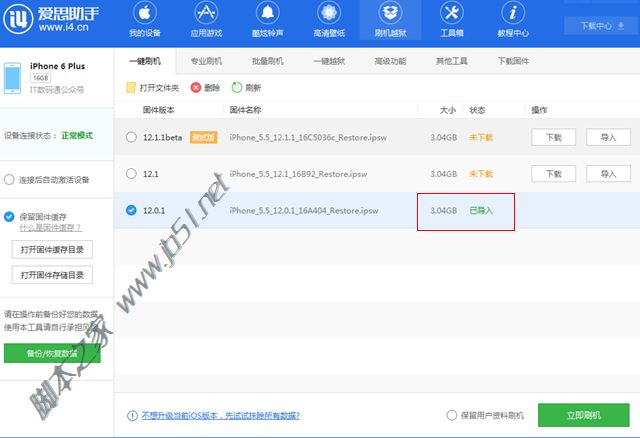Viewport: 640px width, 438px height.
Task: Open the 下载中心 download center
Action: point(601,26)
